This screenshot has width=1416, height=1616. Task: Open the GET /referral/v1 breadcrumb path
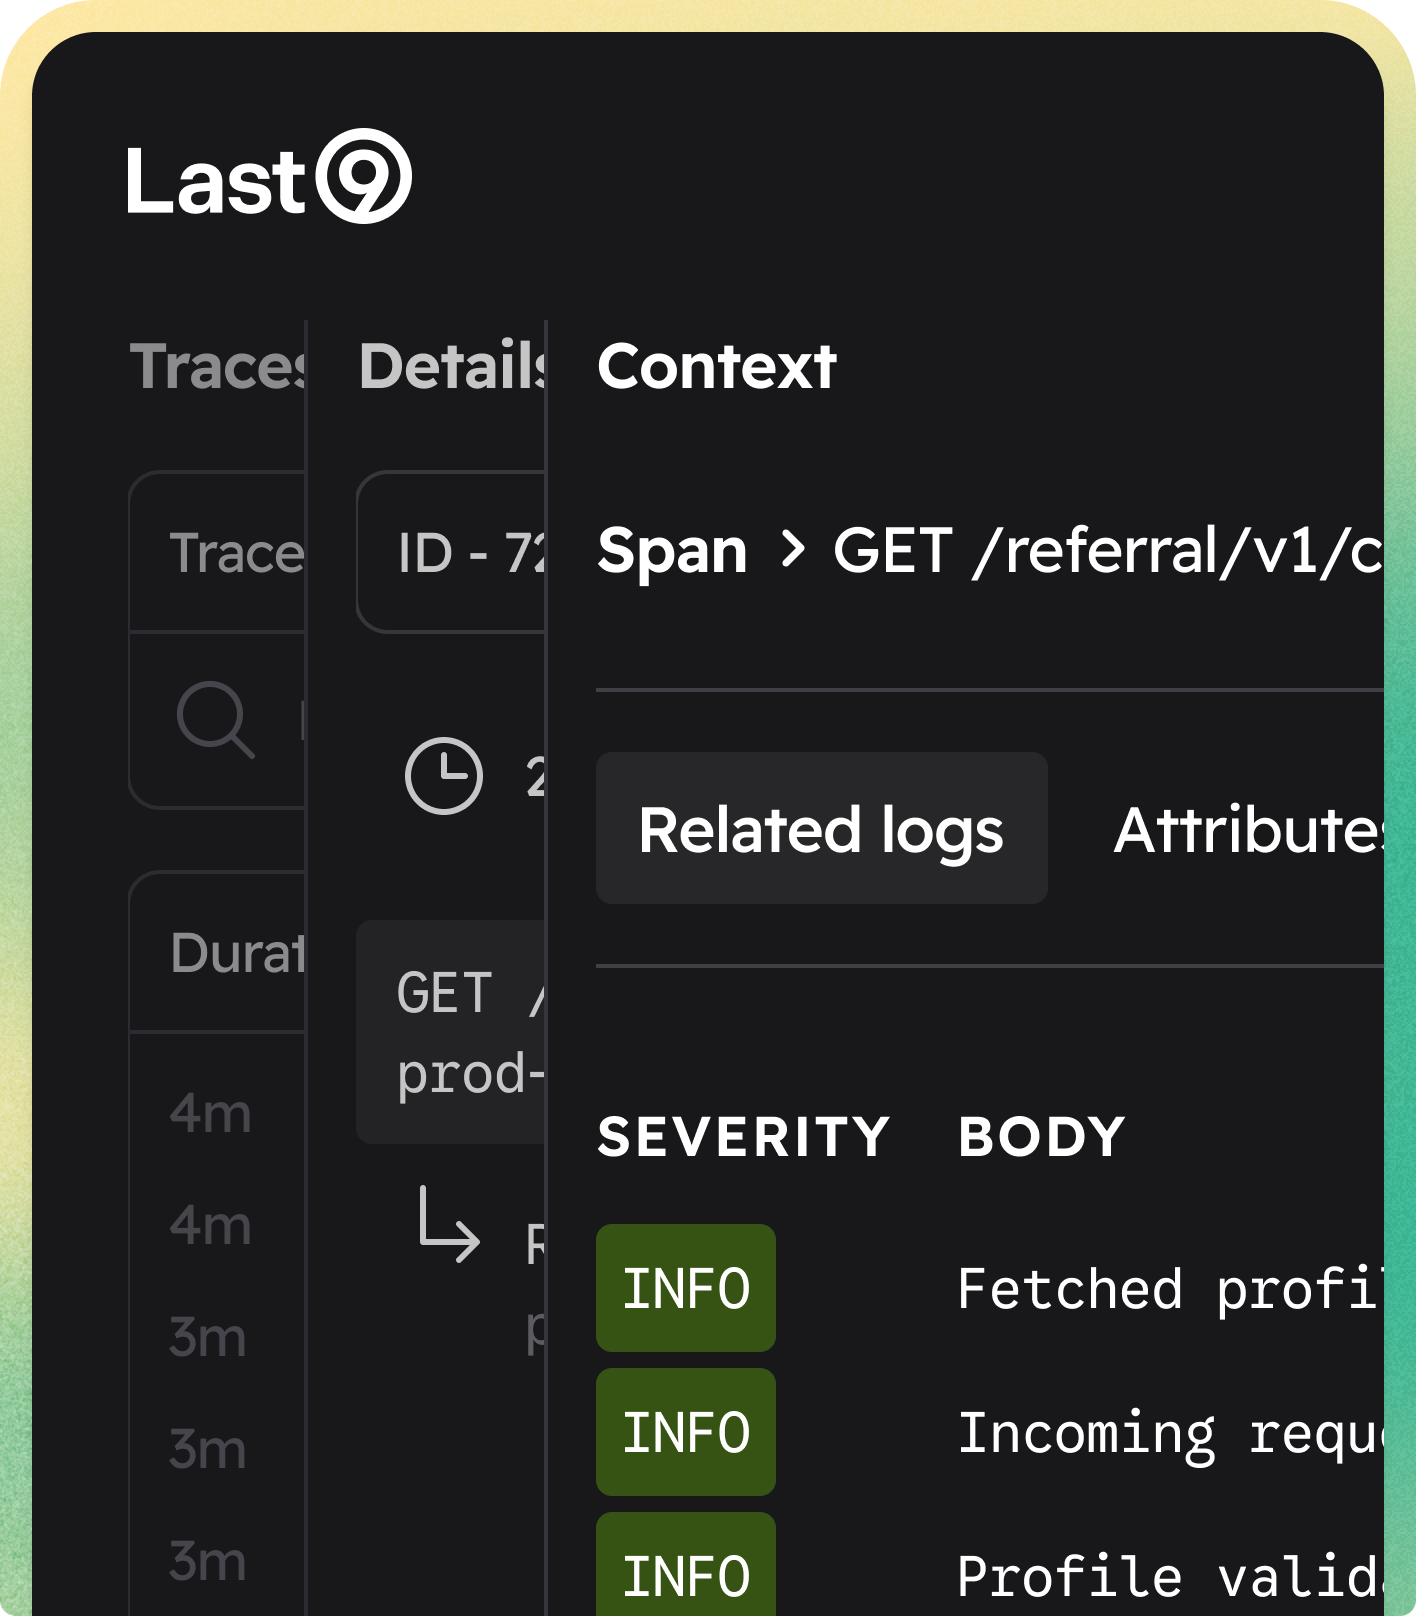pyautogui.click(x=1107, y=551)
